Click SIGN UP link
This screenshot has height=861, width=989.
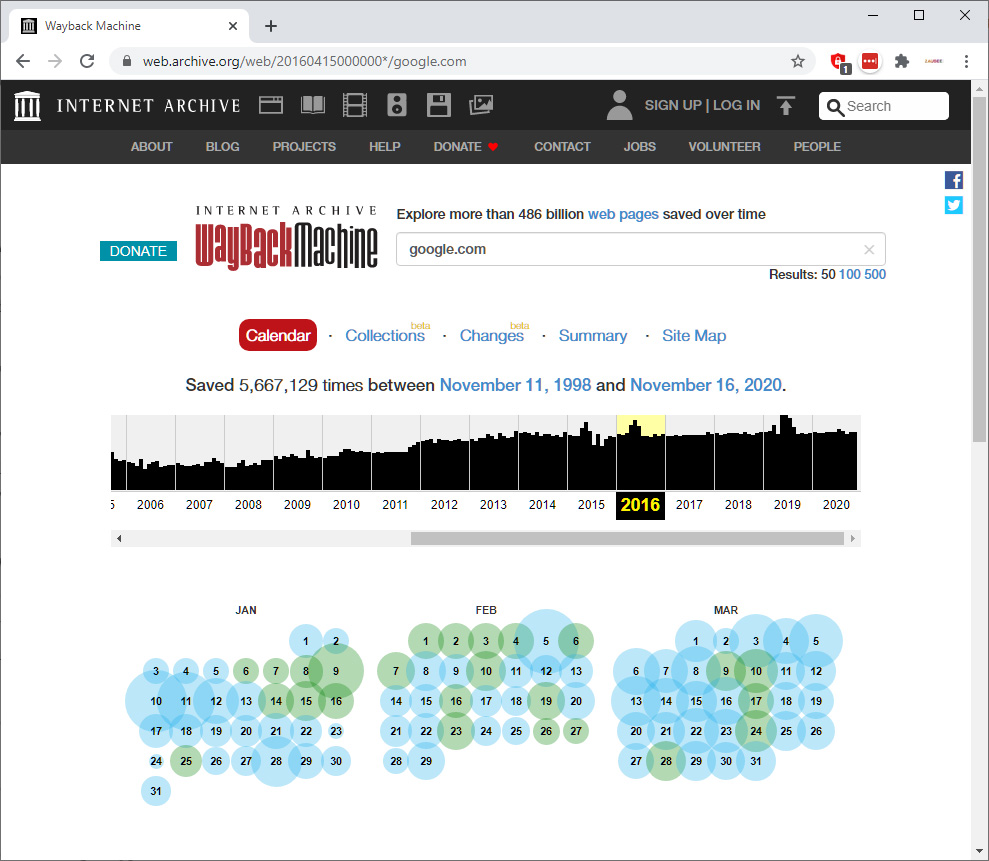tap(672, 105)
